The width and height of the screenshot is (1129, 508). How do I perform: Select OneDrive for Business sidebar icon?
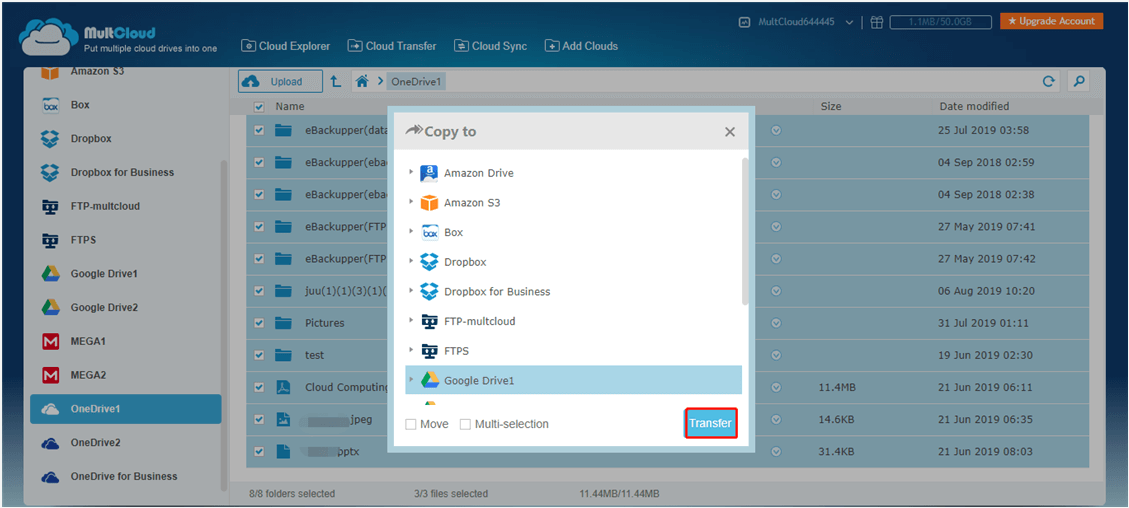pyautogui.click(x=50, y=477)
